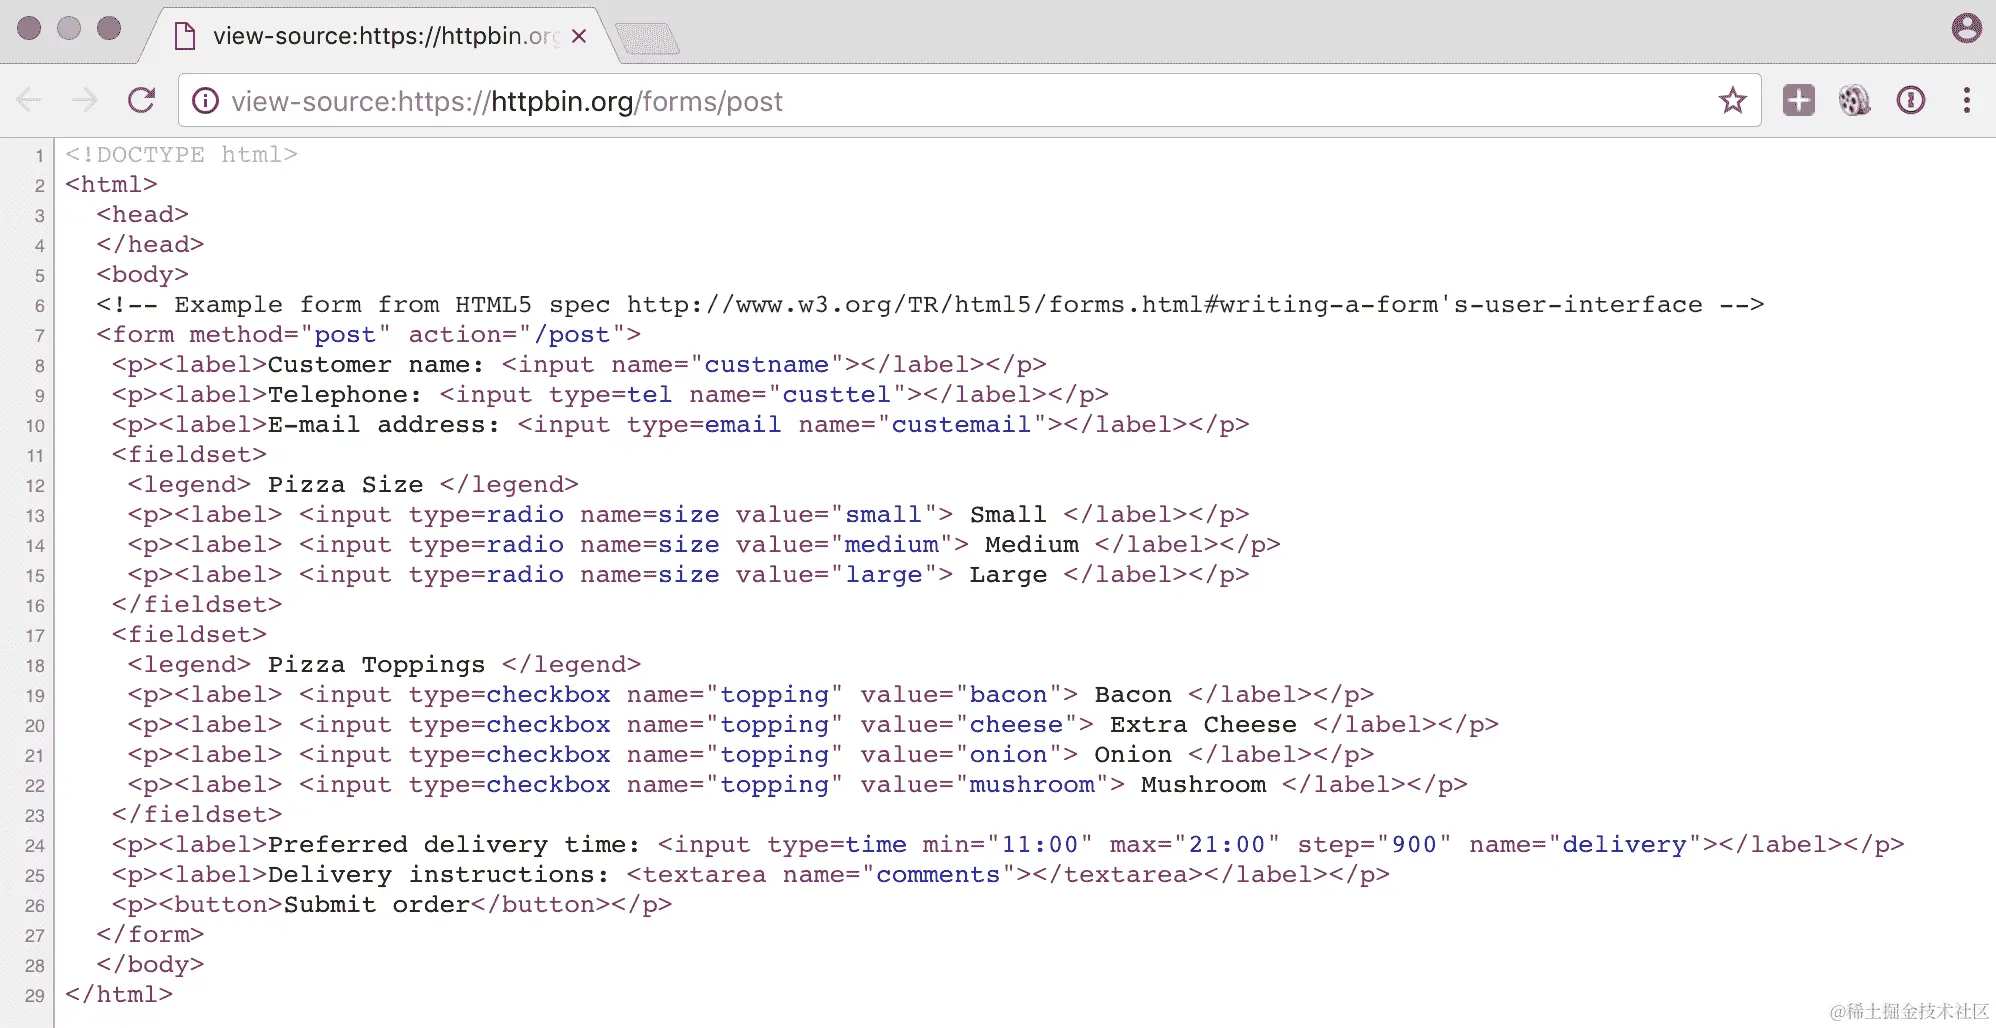
Task: Click the film reel extension icon
Action: click(1854, 100)
